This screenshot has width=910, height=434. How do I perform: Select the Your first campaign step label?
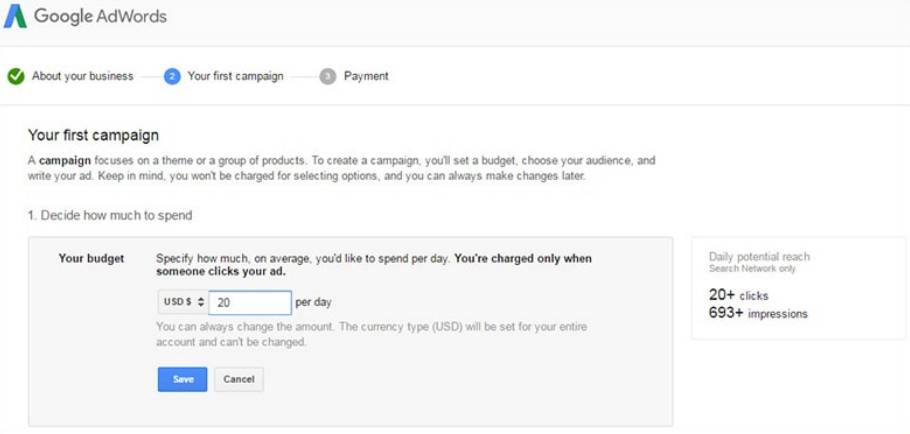(x=235, y=76)
